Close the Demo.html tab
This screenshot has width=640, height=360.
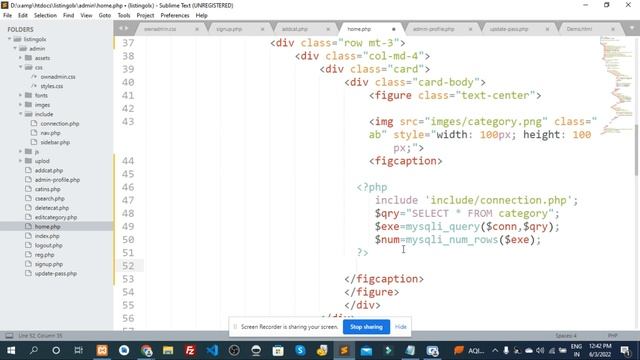click(613, 29)
